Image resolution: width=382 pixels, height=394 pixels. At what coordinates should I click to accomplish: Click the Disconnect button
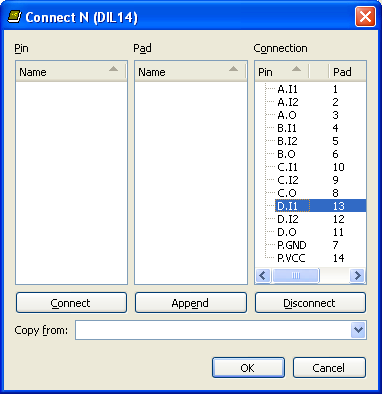coord(310,303)
